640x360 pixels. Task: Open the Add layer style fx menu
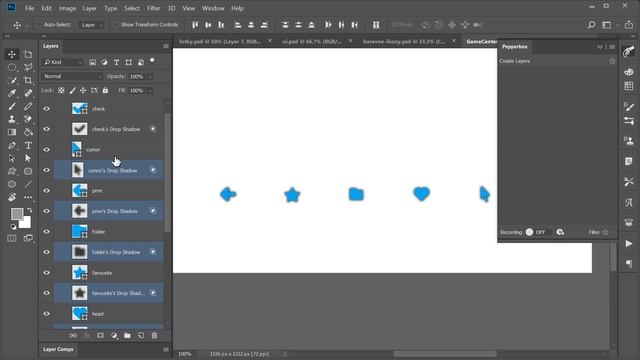[87, 336]
